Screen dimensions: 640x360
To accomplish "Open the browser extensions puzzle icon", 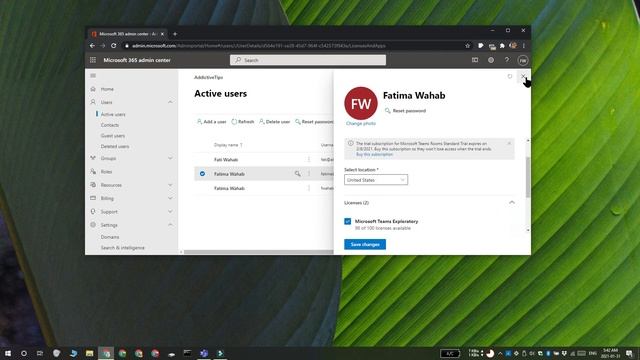I will tap(502, 46).
